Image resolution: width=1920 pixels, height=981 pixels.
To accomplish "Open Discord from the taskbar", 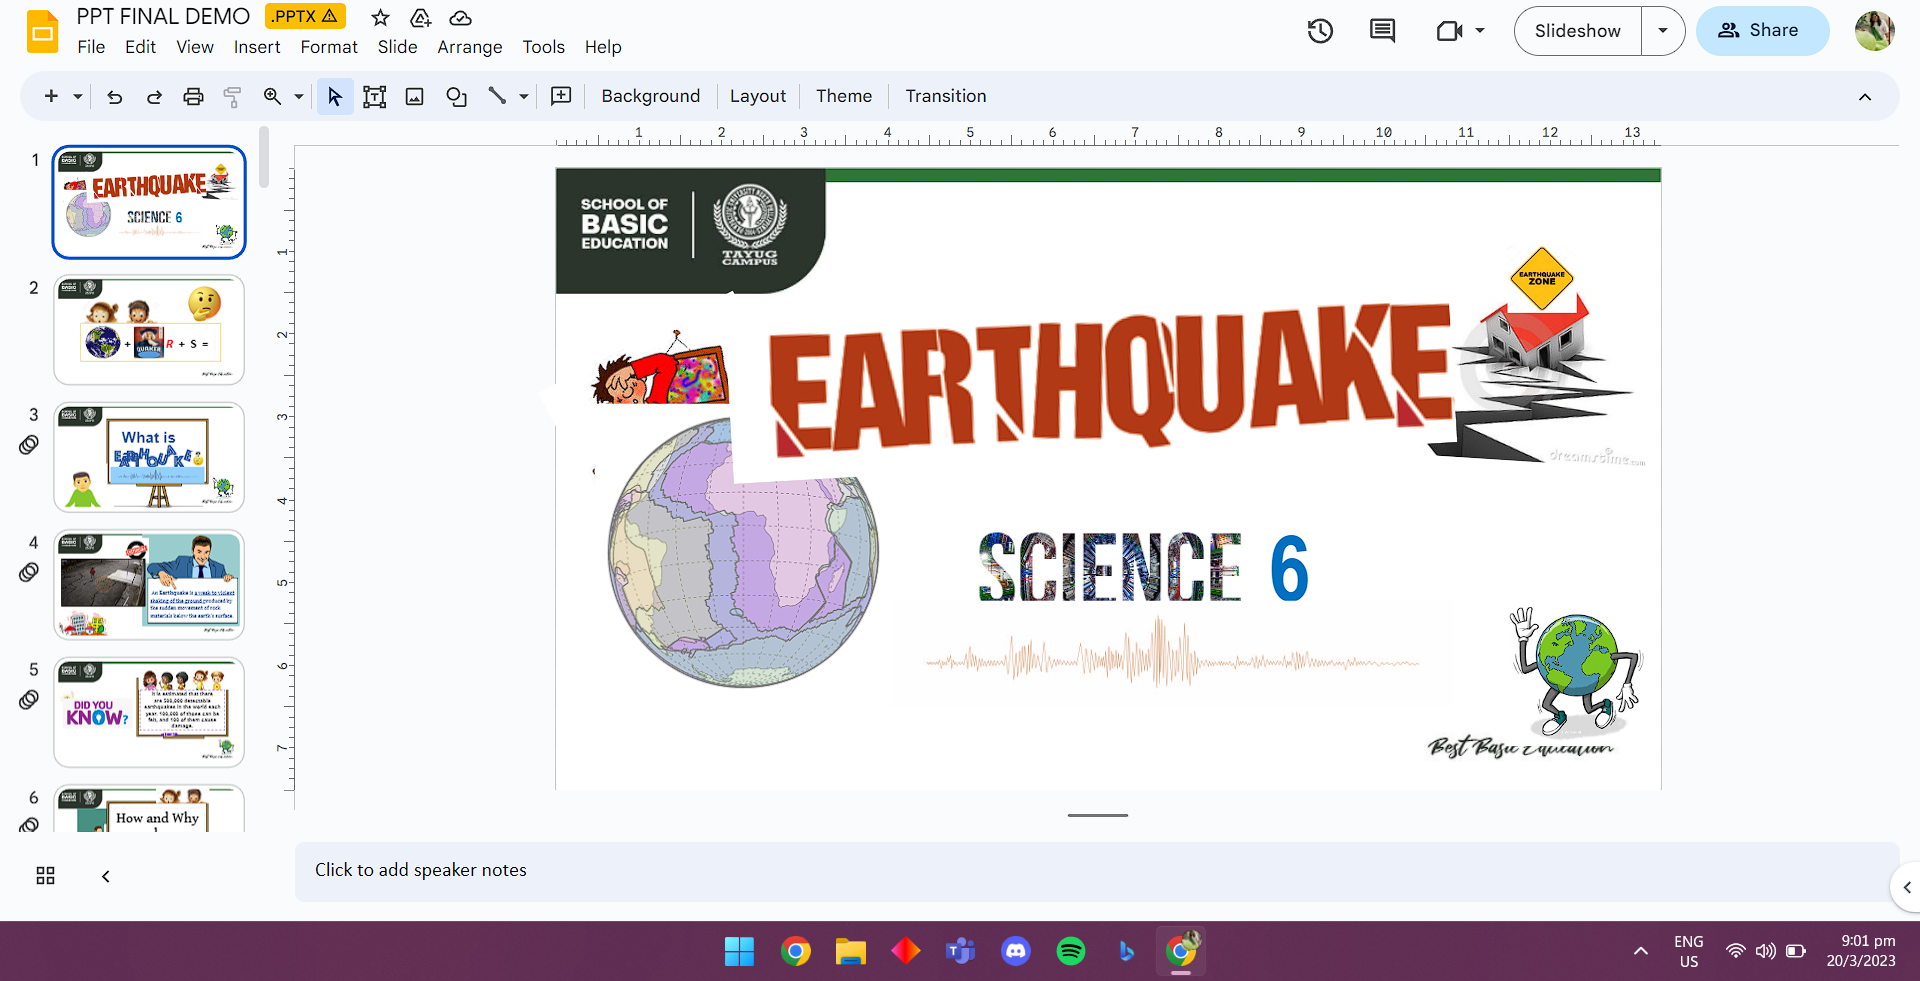I will click(x=1016, y=951).
